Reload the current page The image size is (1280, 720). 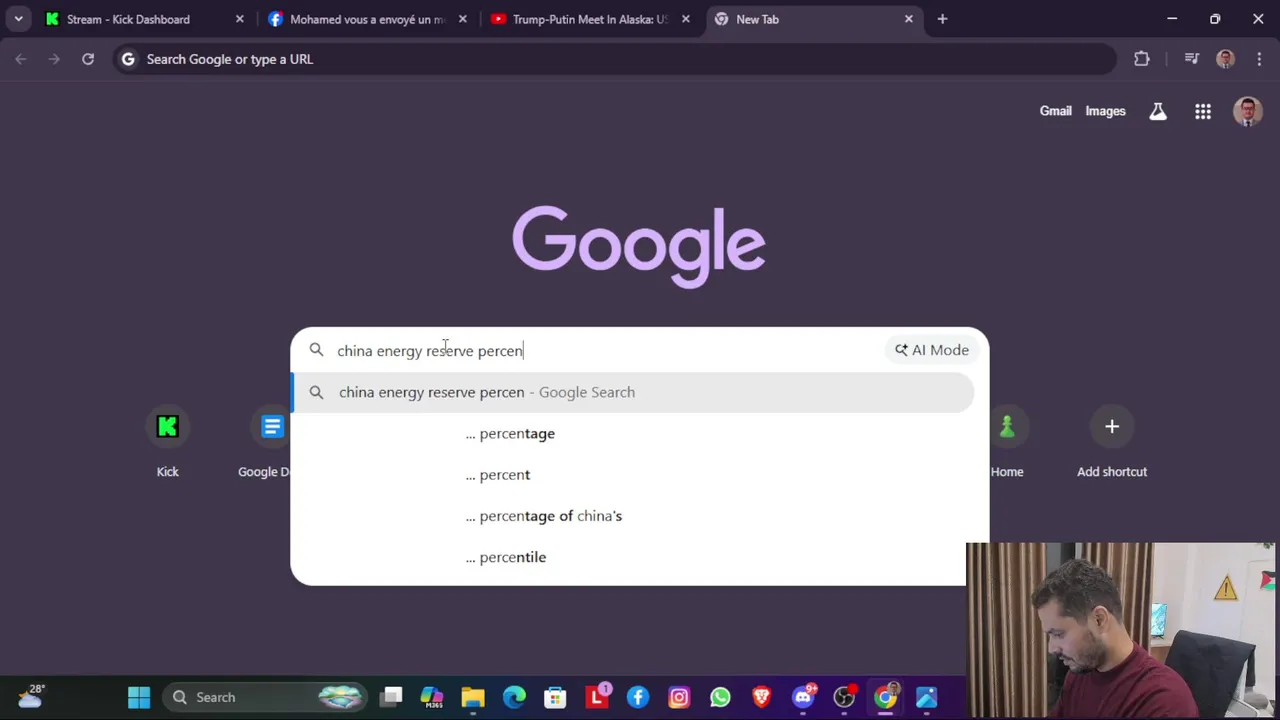click(x=88, y=59)
